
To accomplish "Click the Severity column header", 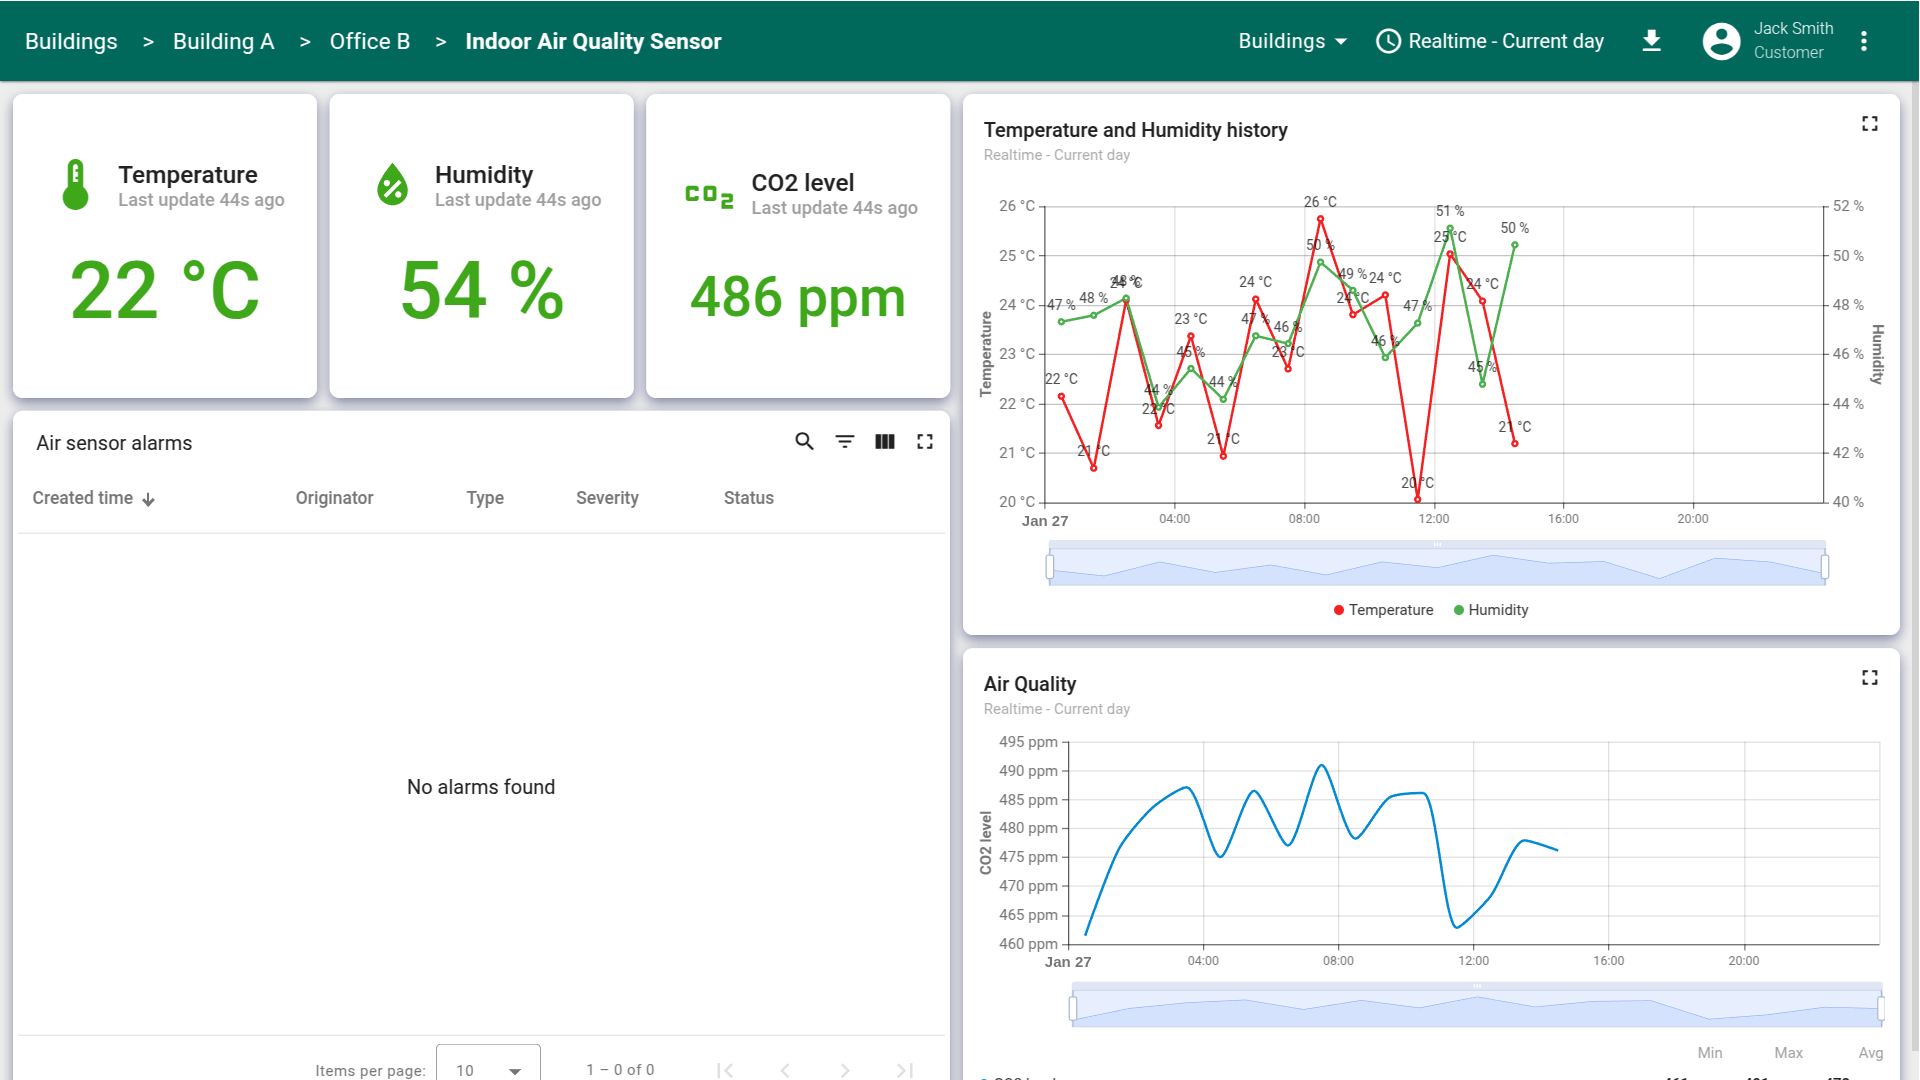I will 607,498.
